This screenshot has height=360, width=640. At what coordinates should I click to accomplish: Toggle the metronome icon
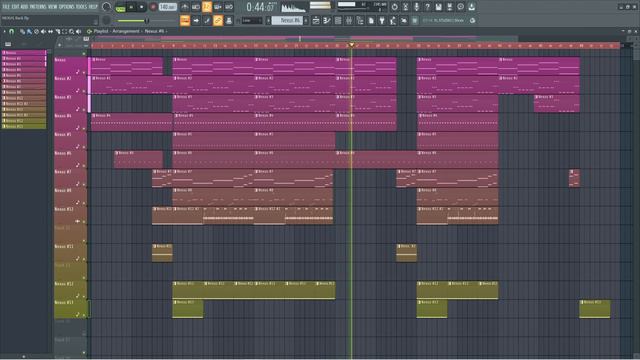pyautogui.click(x=184, y=7)
